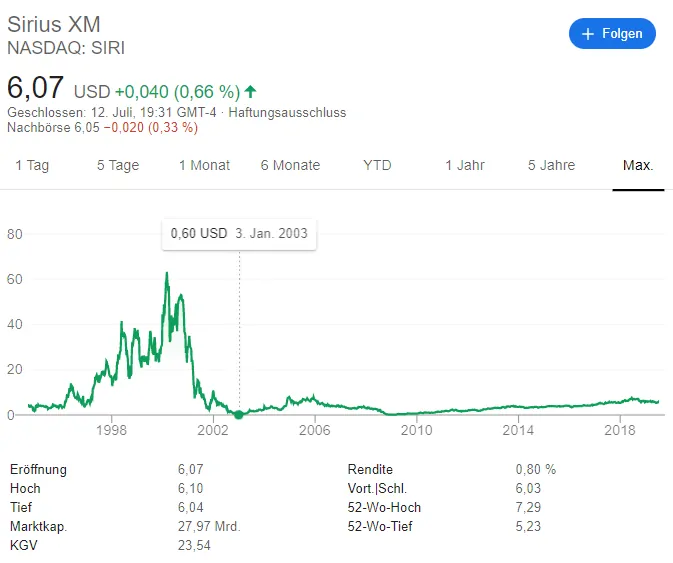Open the 1 Monat chart range
The width and height of the screenshot is (673, 563).
(x=204, y=165)
